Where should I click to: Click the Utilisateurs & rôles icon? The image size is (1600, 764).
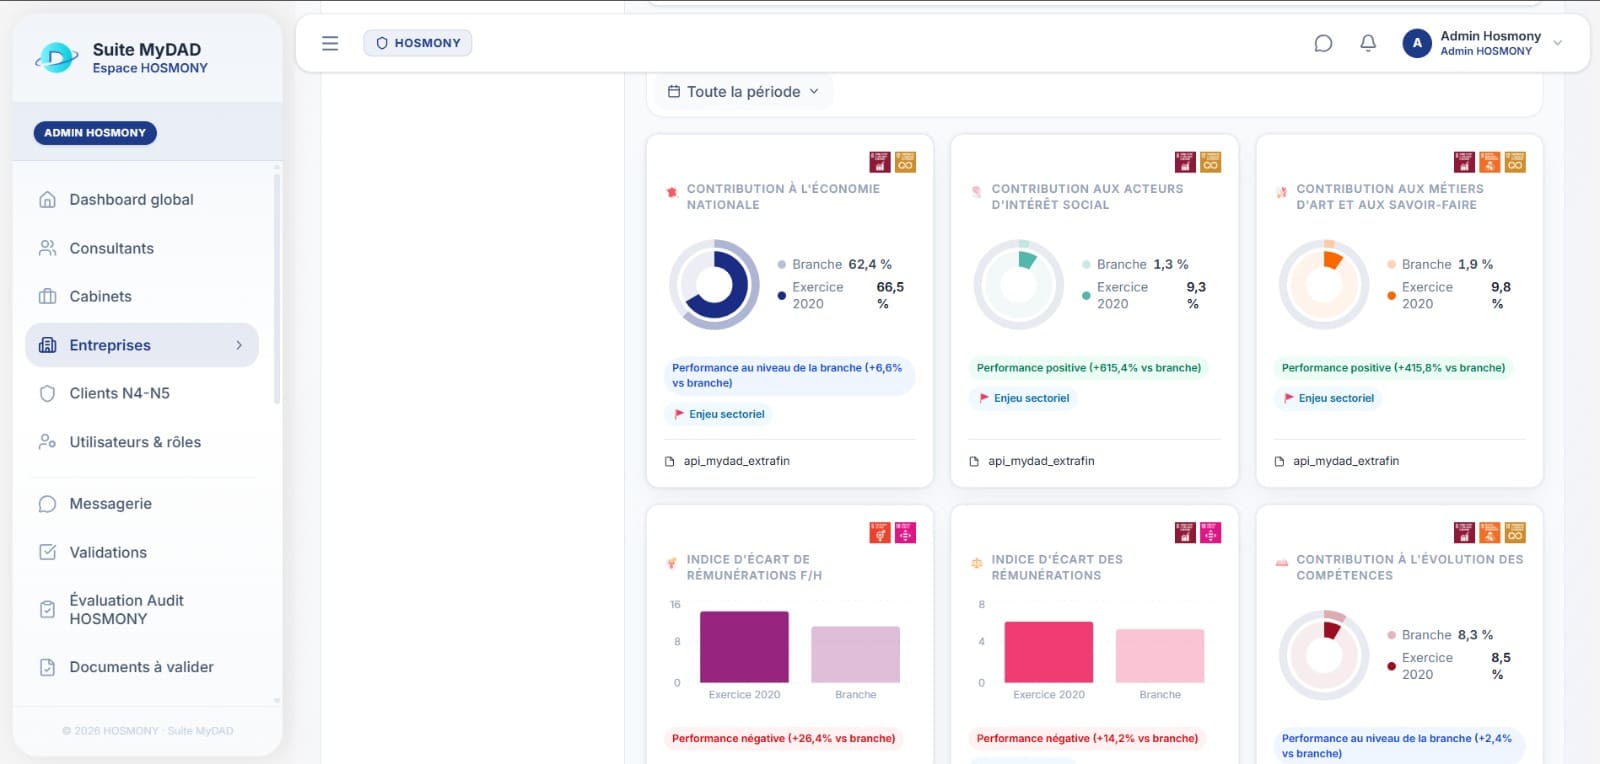[x=47, y=442]
